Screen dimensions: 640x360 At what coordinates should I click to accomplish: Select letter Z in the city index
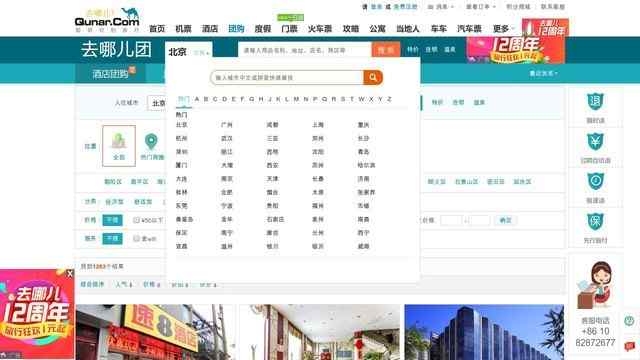pyautogui.click(x=389, y=99)
